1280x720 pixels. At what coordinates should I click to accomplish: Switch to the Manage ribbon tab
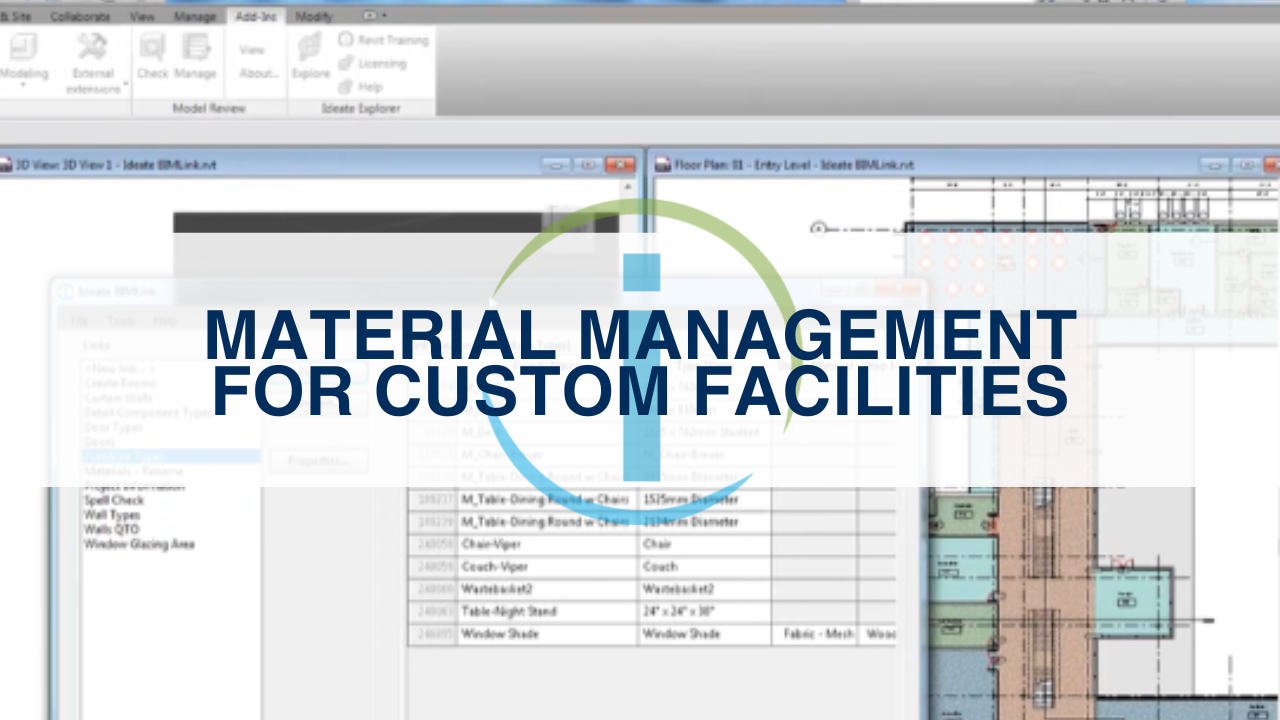194,16
